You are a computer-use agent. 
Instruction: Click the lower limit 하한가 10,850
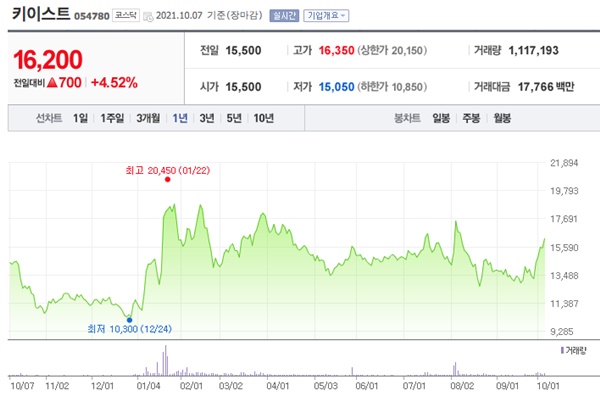tap(392, 87)
